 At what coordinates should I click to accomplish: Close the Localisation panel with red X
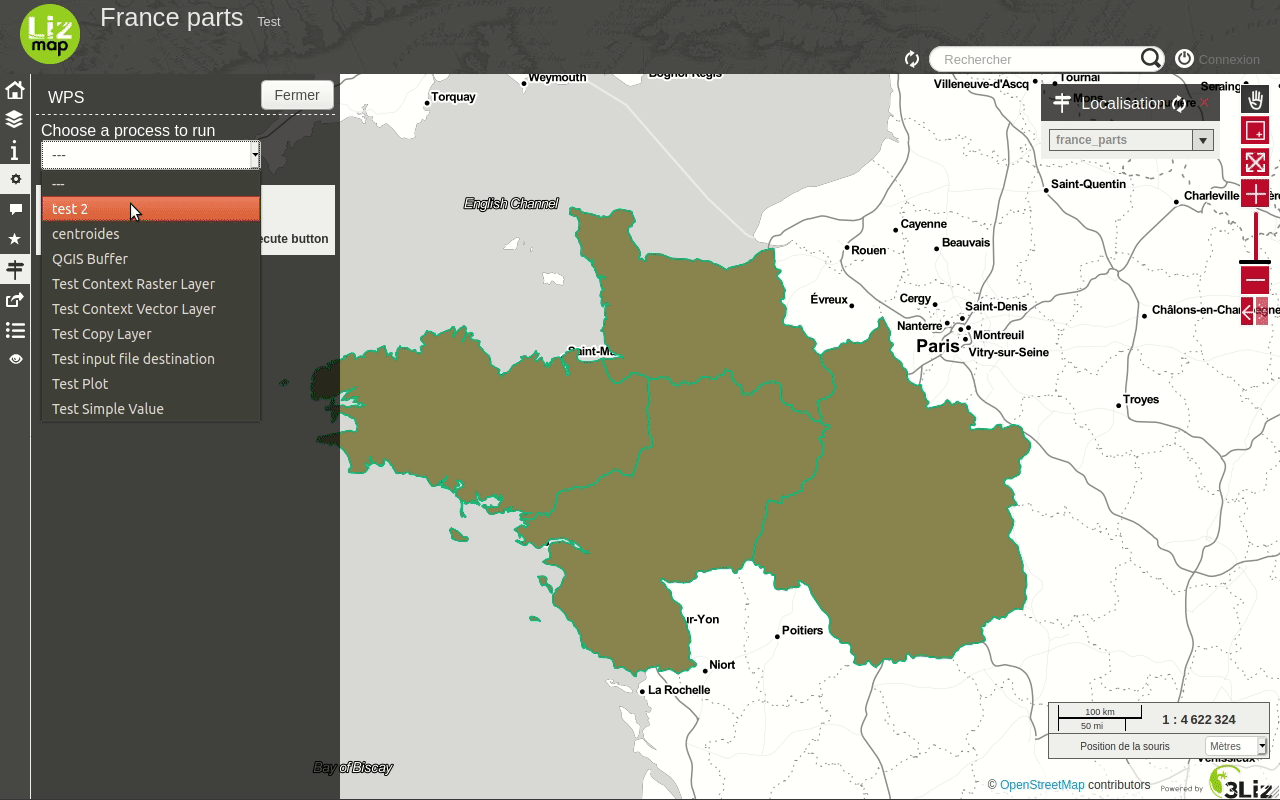coord(1204,102)
